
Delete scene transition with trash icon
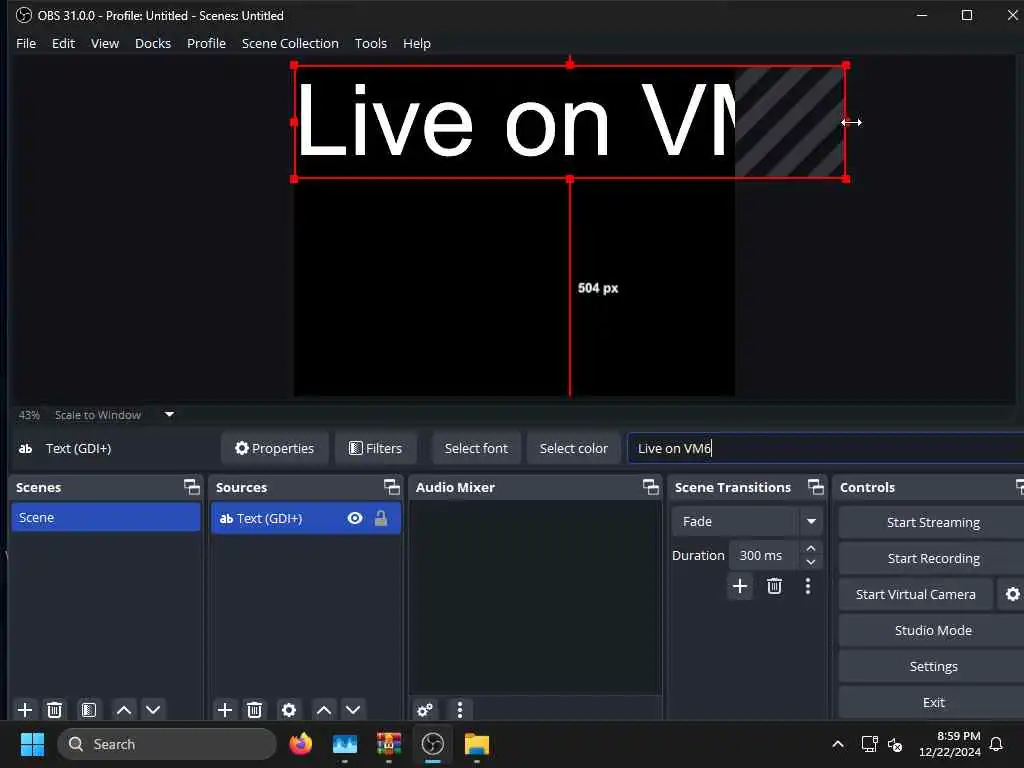(x=775, y=586)
